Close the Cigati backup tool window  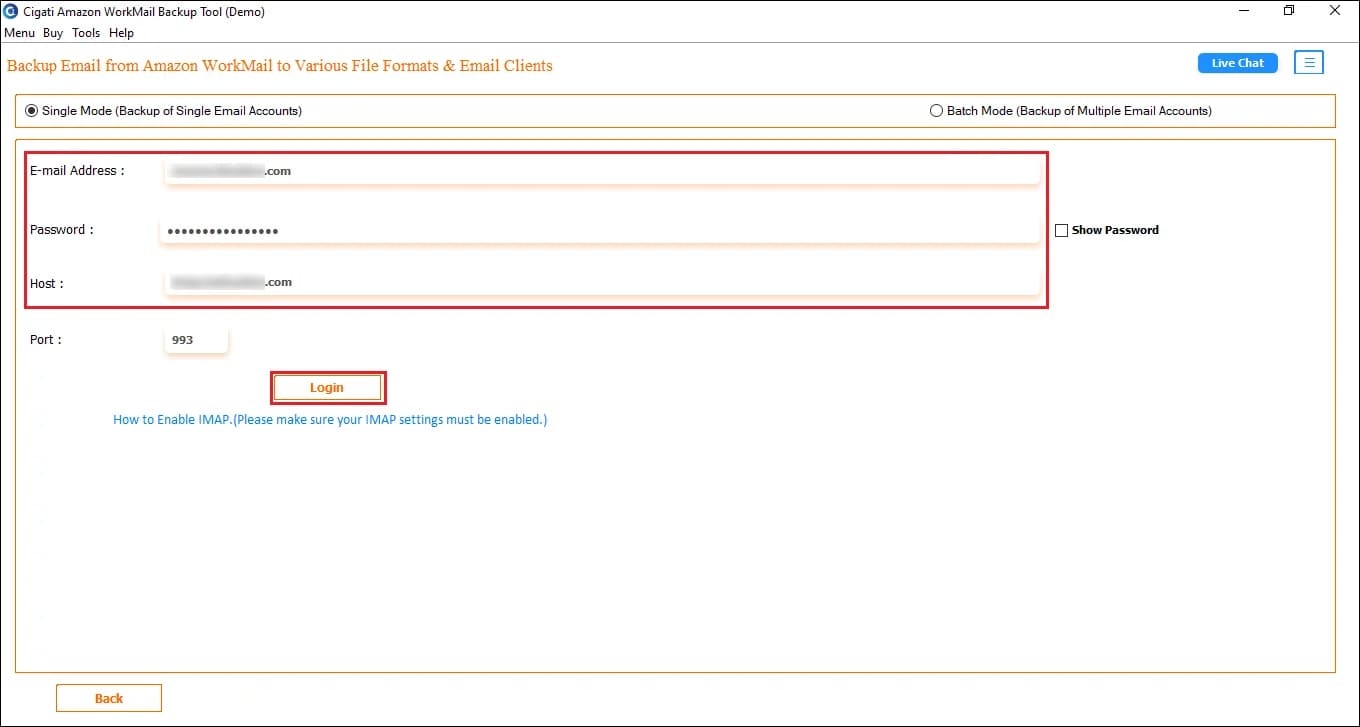coord(1337,11)
